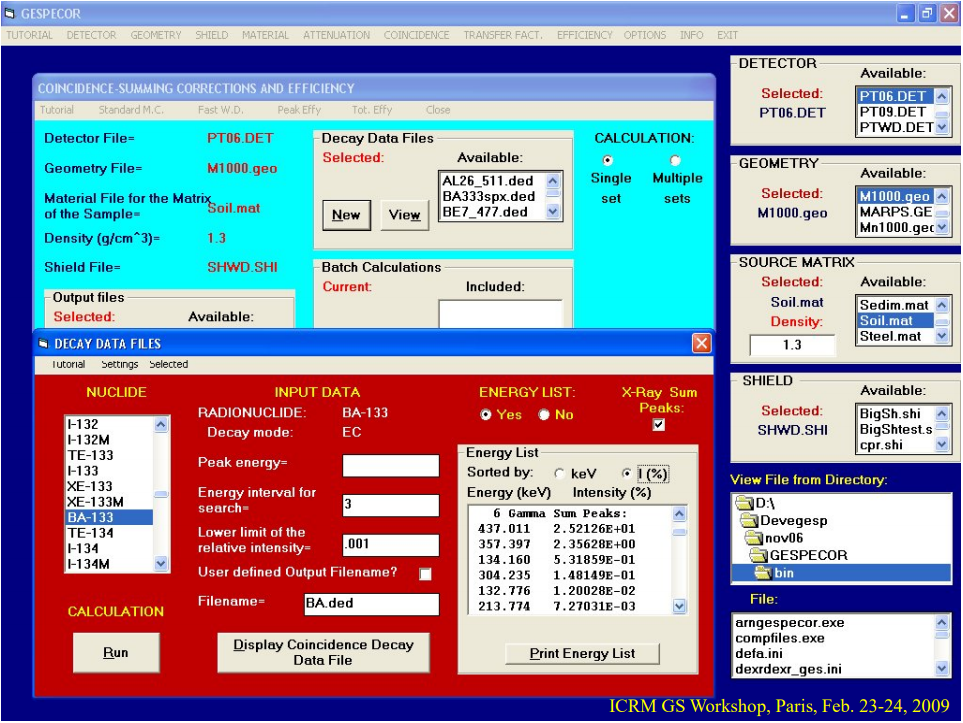Select the No radio button for Energy List
Viewport: 963px width, 723px height.
(545, 414)
